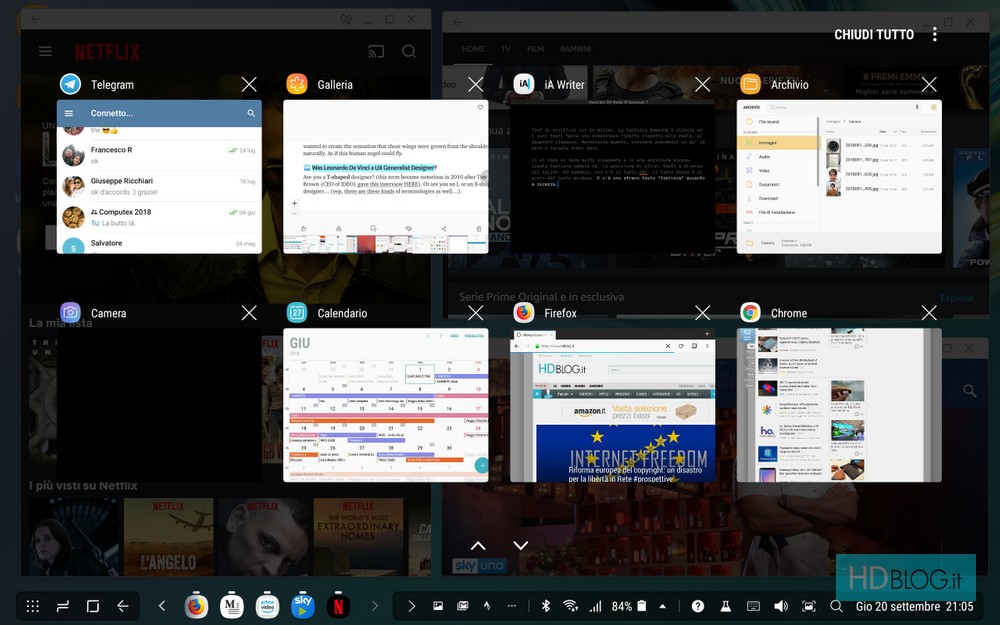Click the Calendario app icon in recents
1000x625 pixels.
pos(297,312)
